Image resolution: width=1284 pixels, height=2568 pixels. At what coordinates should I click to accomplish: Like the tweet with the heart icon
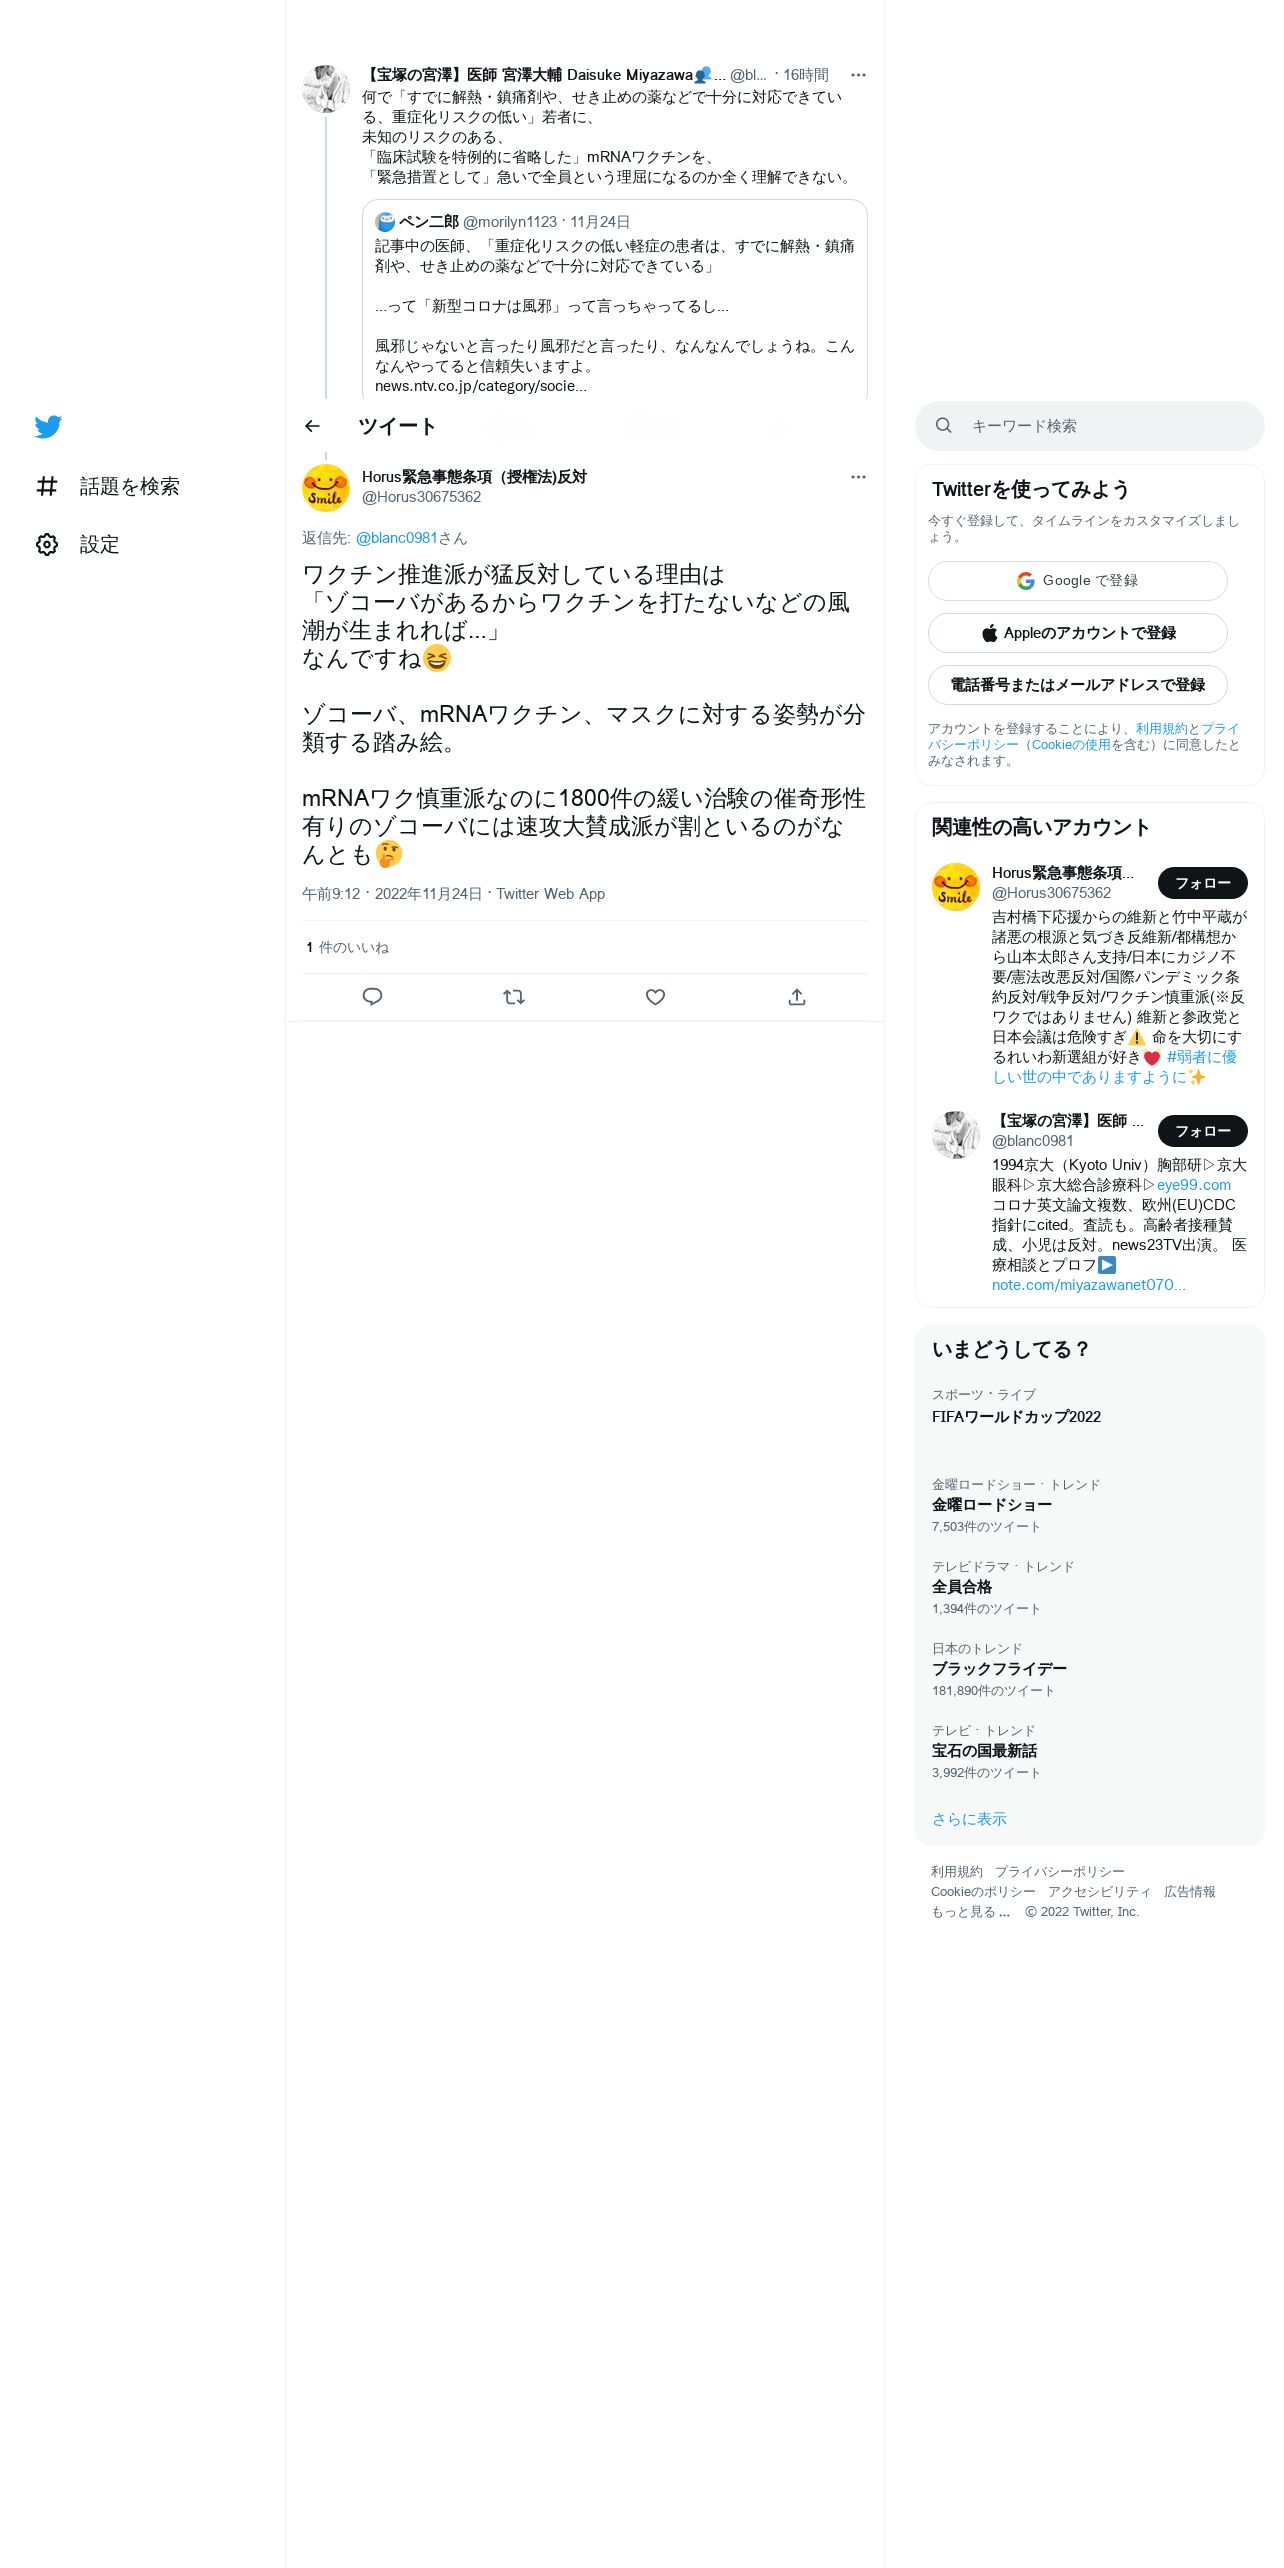coord(655,997)
